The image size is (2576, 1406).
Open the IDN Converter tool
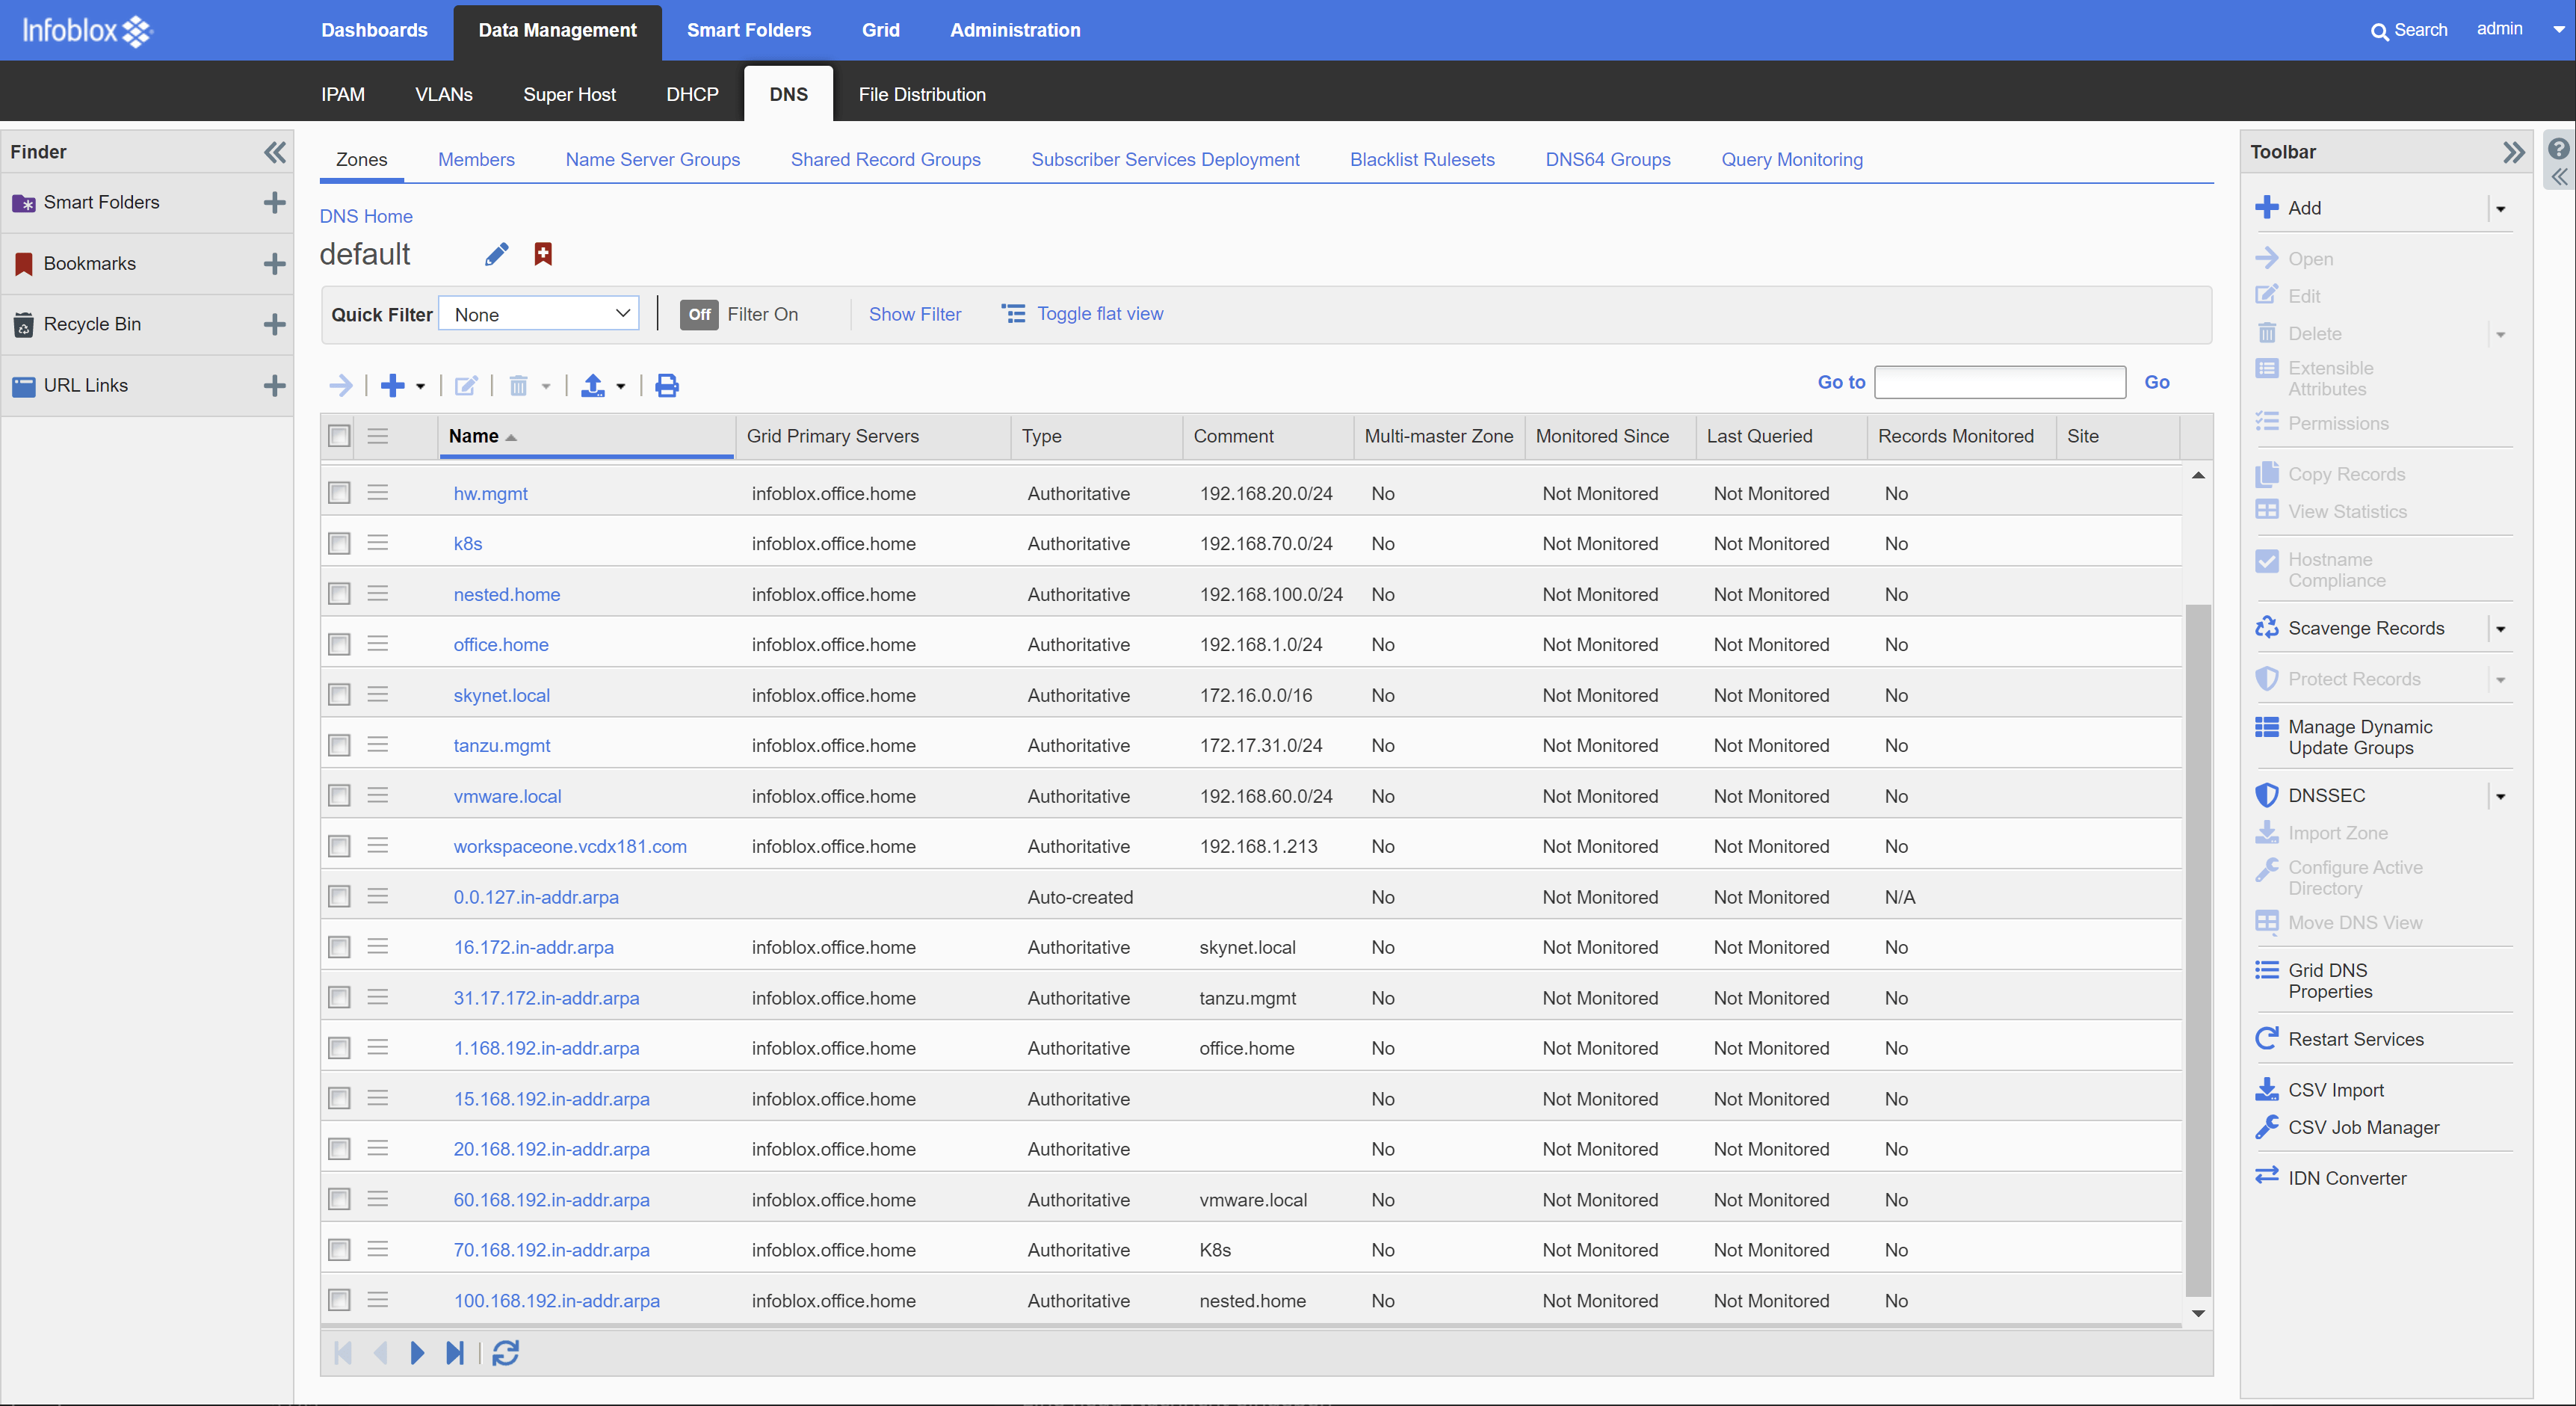(2346, 1178)
